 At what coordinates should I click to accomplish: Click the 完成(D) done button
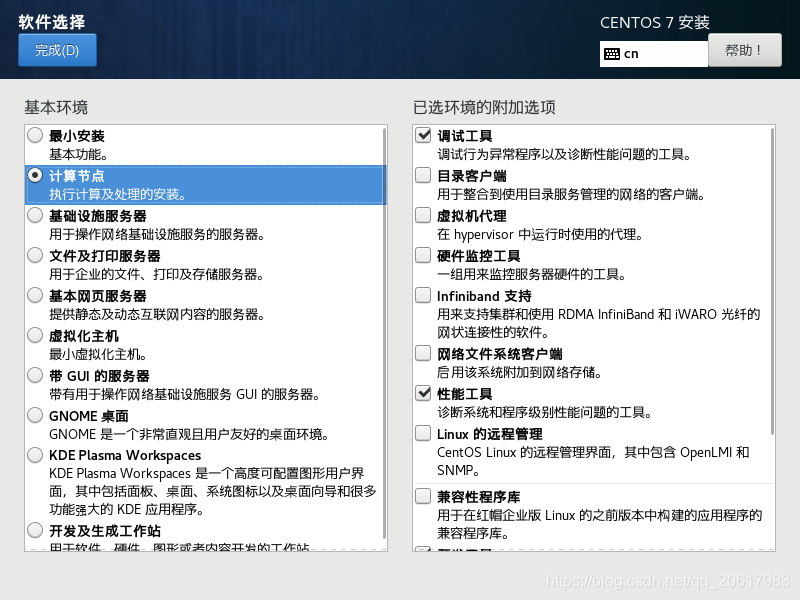tap(57, 50)
